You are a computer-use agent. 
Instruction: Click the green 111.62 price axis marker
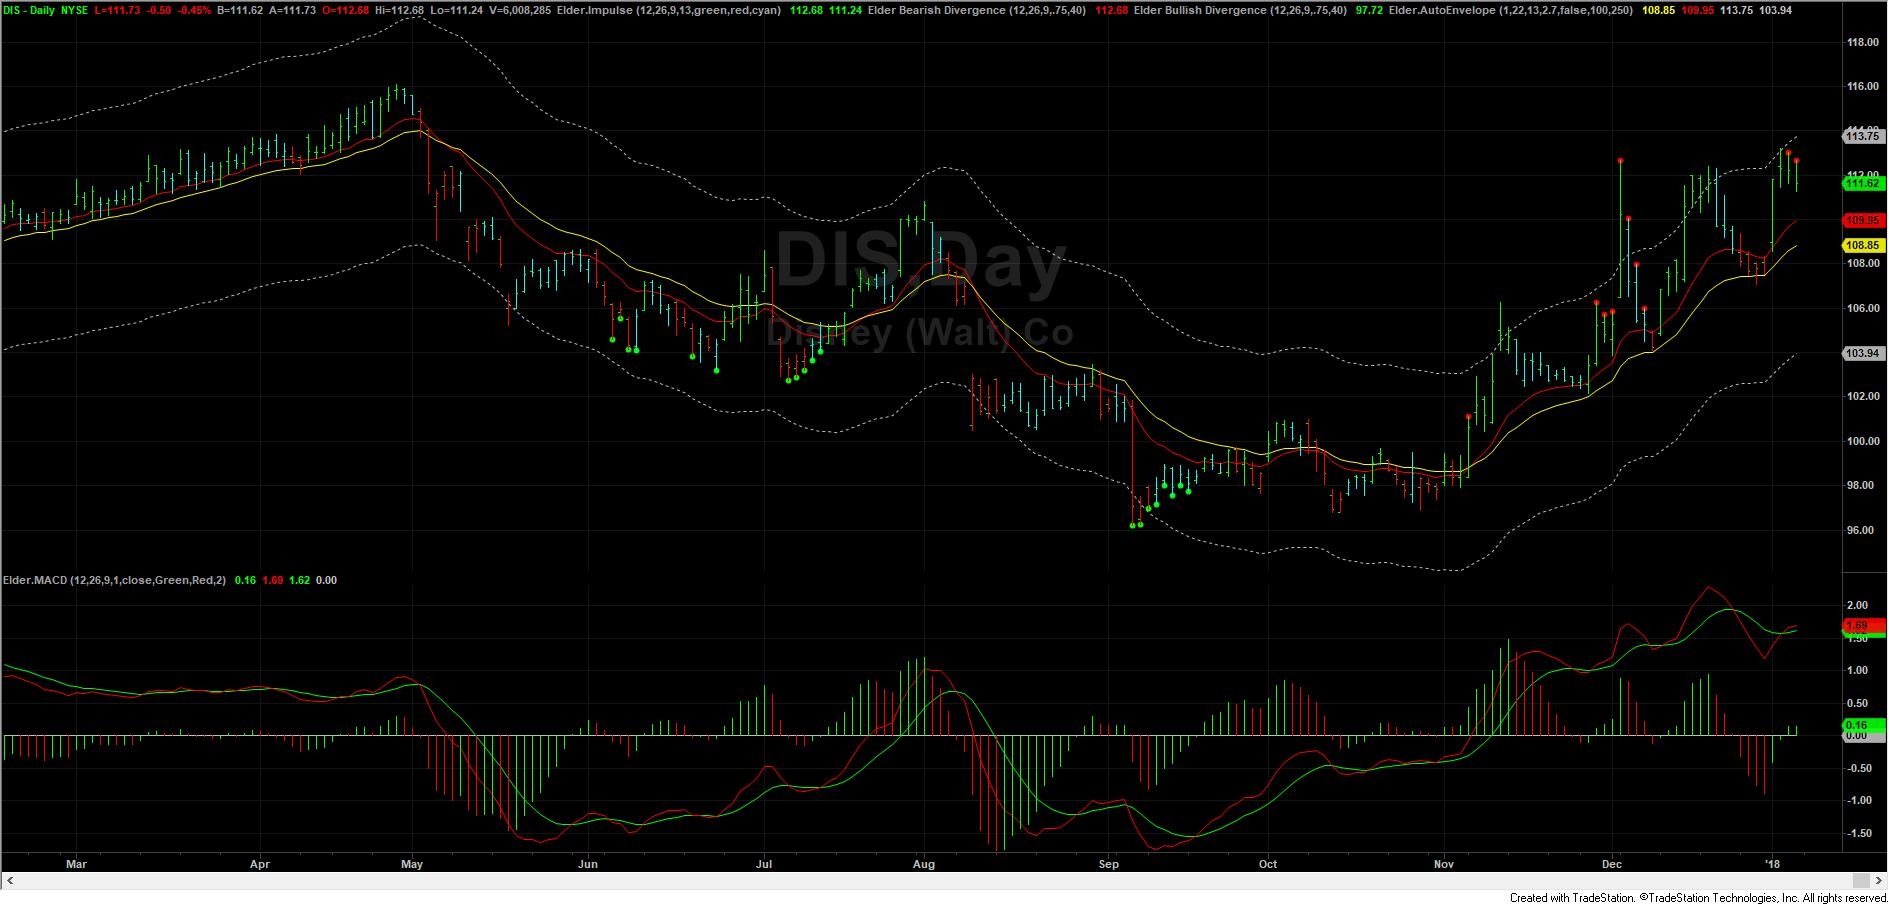tap(1863, 184)
